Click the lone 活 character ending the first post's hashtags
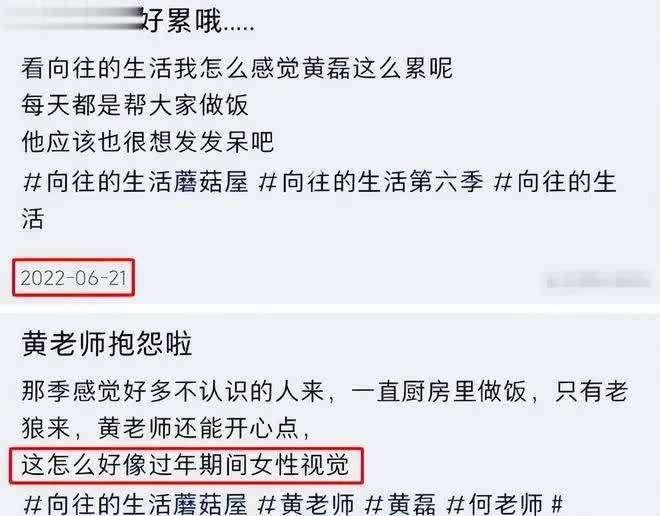Screen dimensions: 660x516 (x=33, y=219)
